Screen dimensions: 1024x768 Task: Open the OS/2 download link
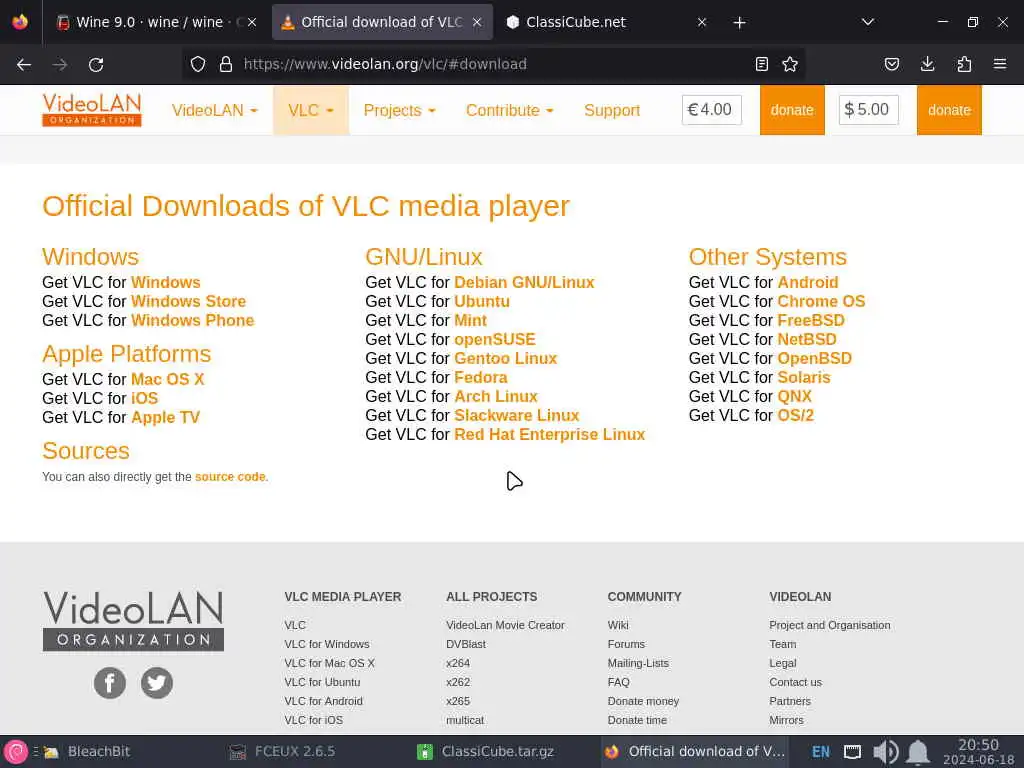tap(795, 415)
